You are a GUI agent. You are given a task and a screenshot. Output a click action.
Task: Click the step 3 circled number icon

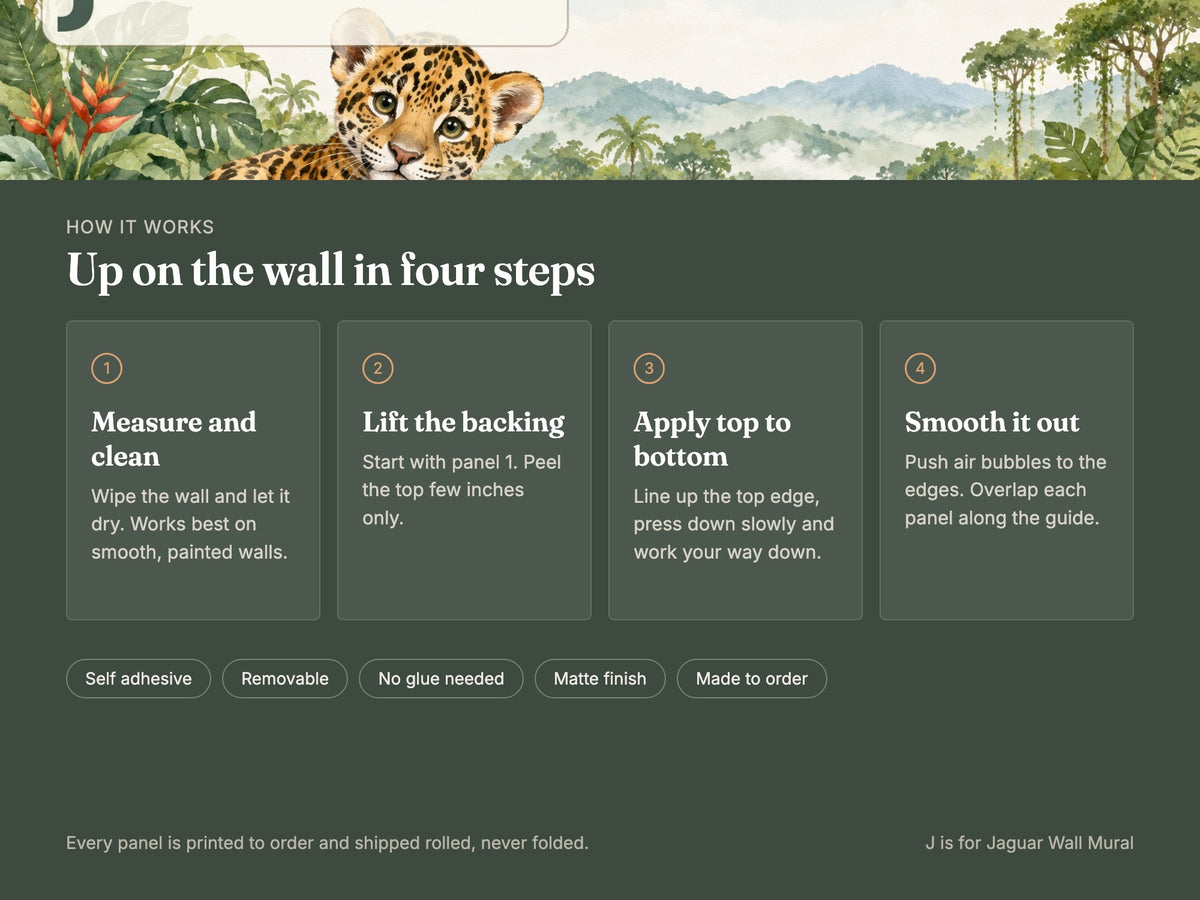(649, 369)
